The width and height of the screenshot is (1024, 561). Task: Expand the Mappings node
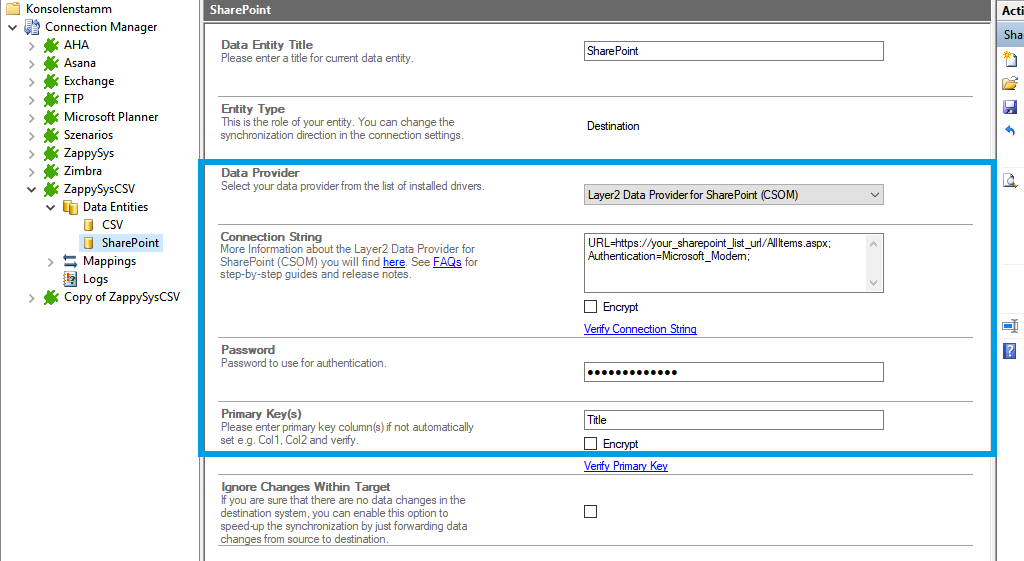click(50, 262)
